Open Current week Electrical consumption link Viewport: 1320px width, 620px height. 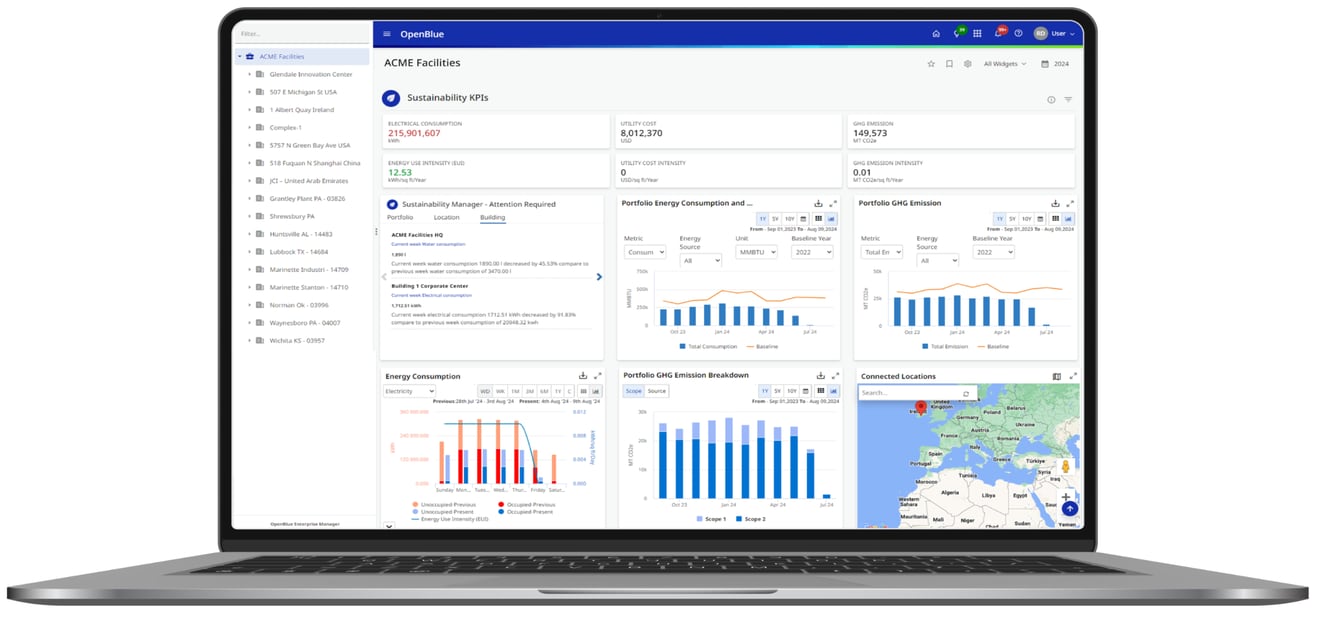click(432, 295)
